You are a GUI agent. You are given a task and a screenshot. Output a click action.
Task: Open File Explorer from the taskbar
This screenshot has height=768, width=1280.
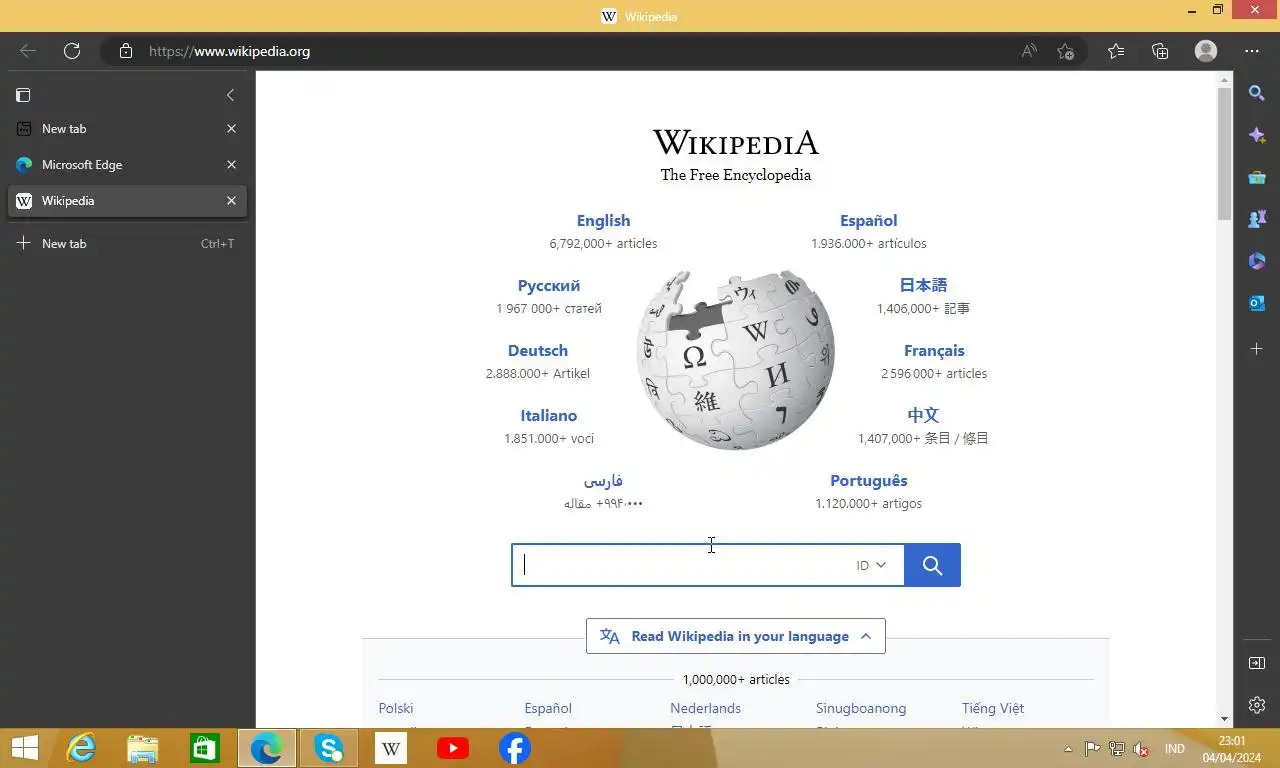tap(143, 748)
